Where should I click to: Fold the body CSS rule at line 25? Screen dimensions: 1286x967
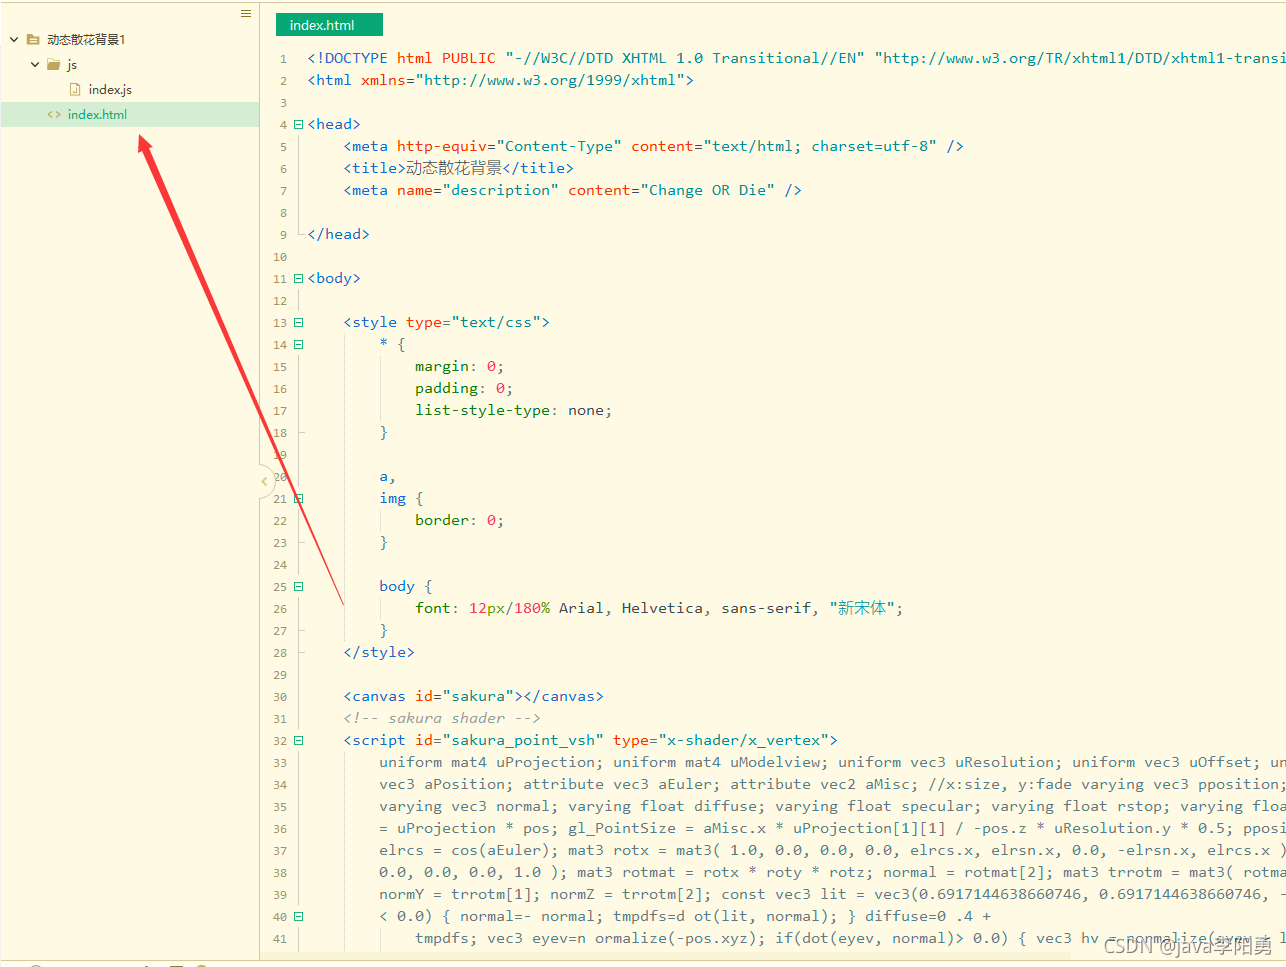click(x=298, y=587)
